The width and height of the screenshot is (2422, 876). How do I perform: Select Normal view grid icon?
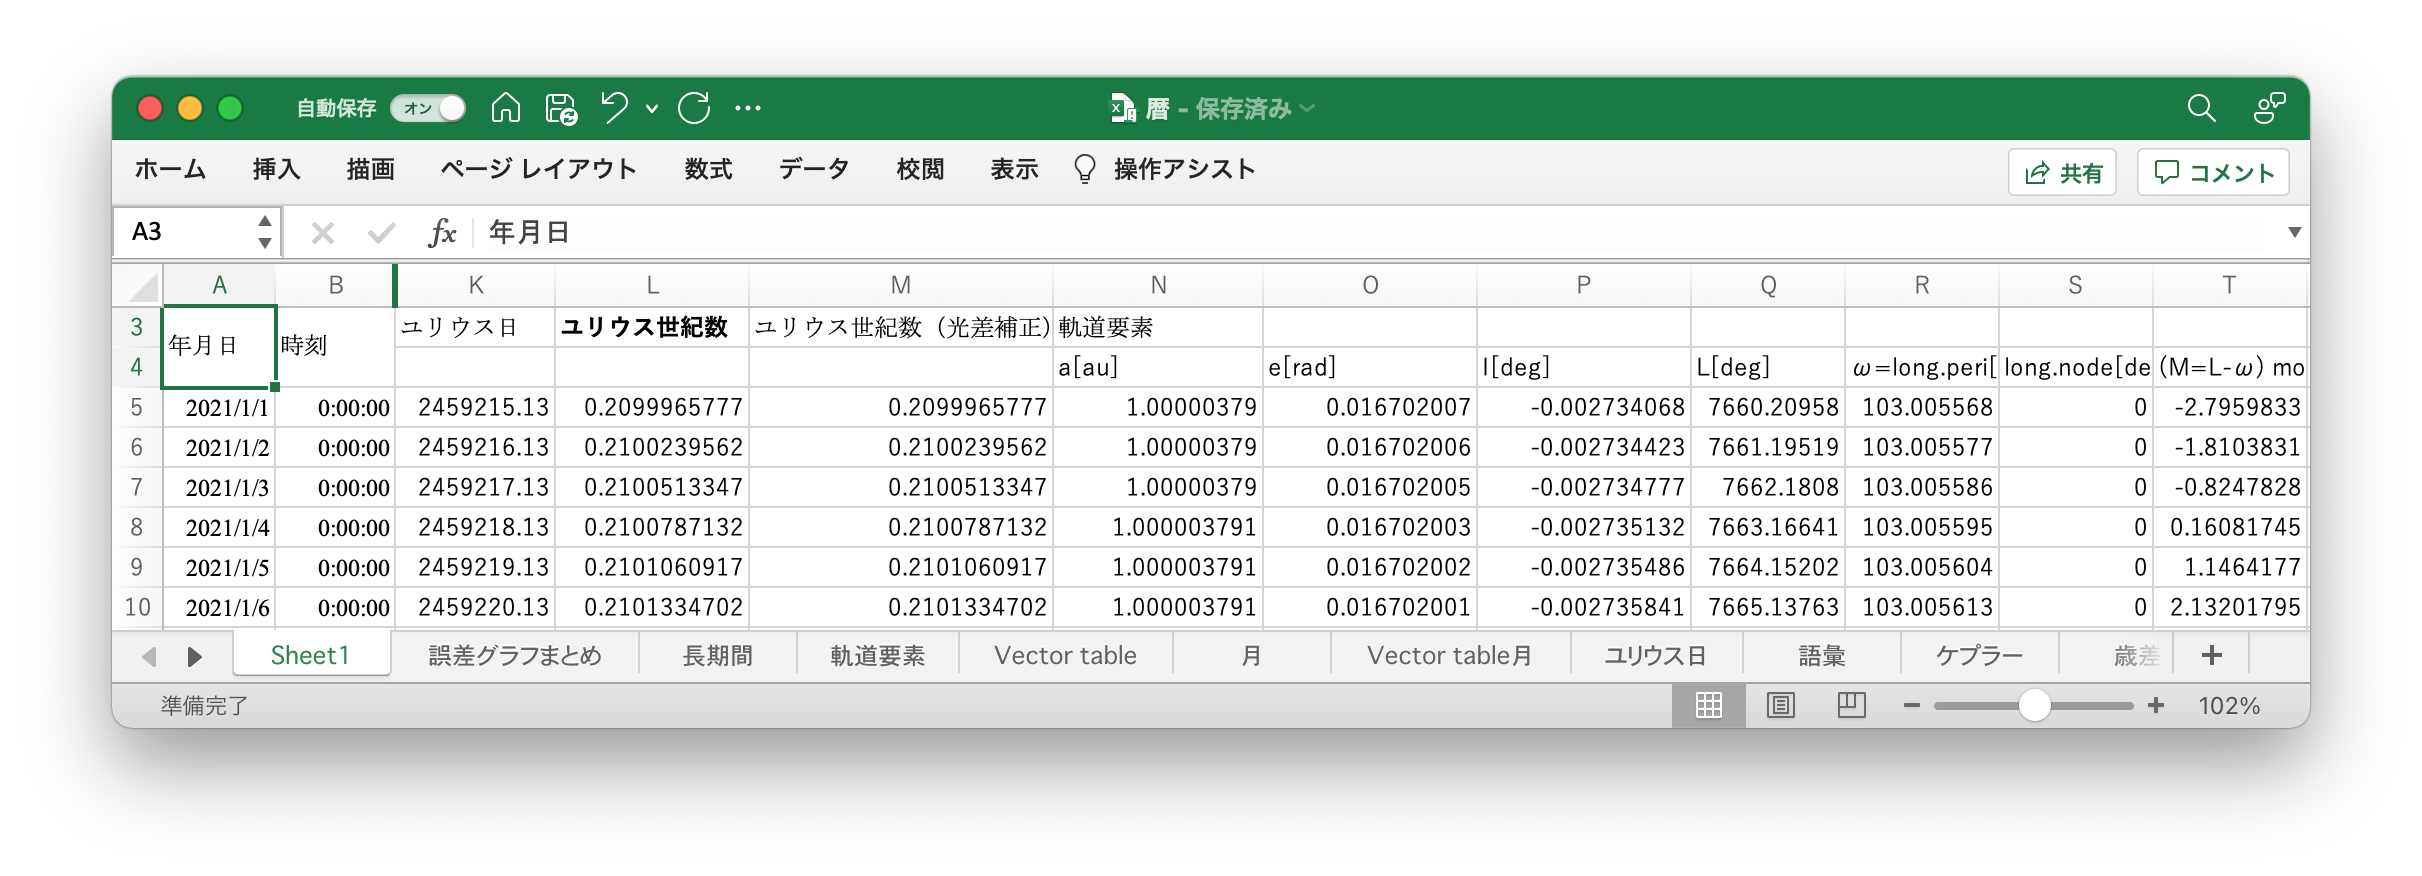(x=1709, y=706)
